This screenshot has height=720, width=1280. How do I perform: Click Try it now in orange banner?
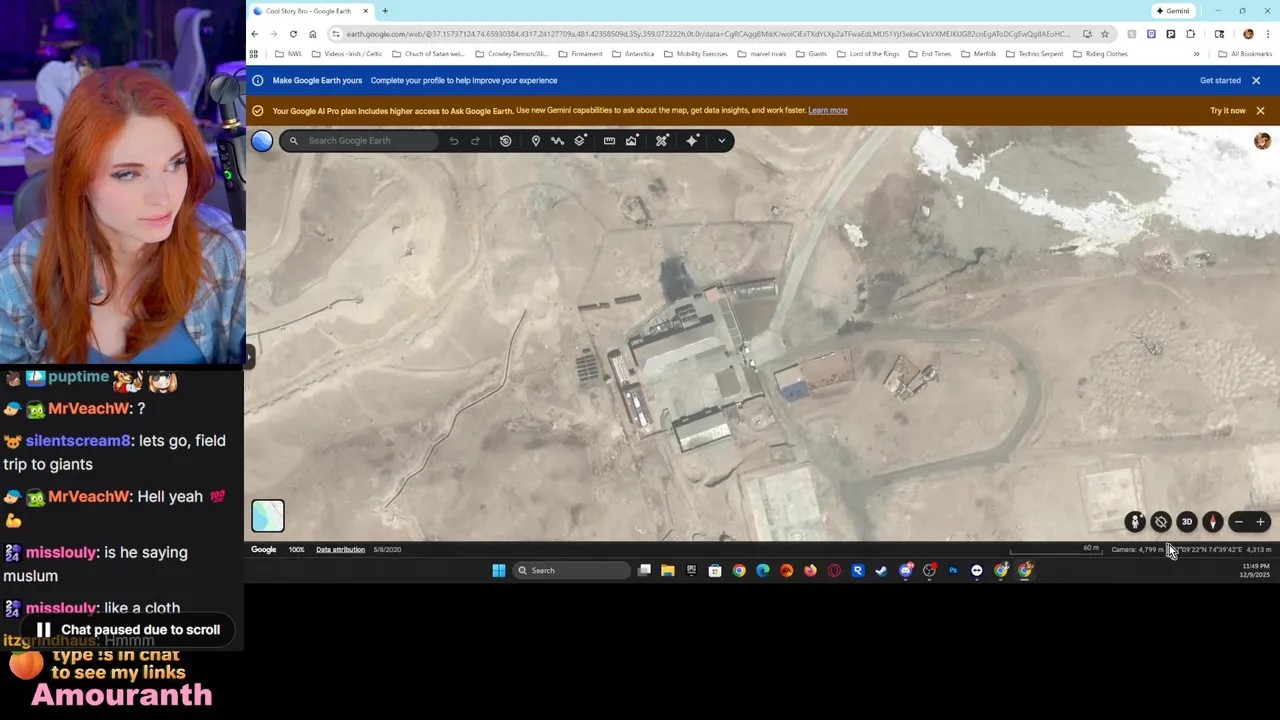tap(1227, 111)
